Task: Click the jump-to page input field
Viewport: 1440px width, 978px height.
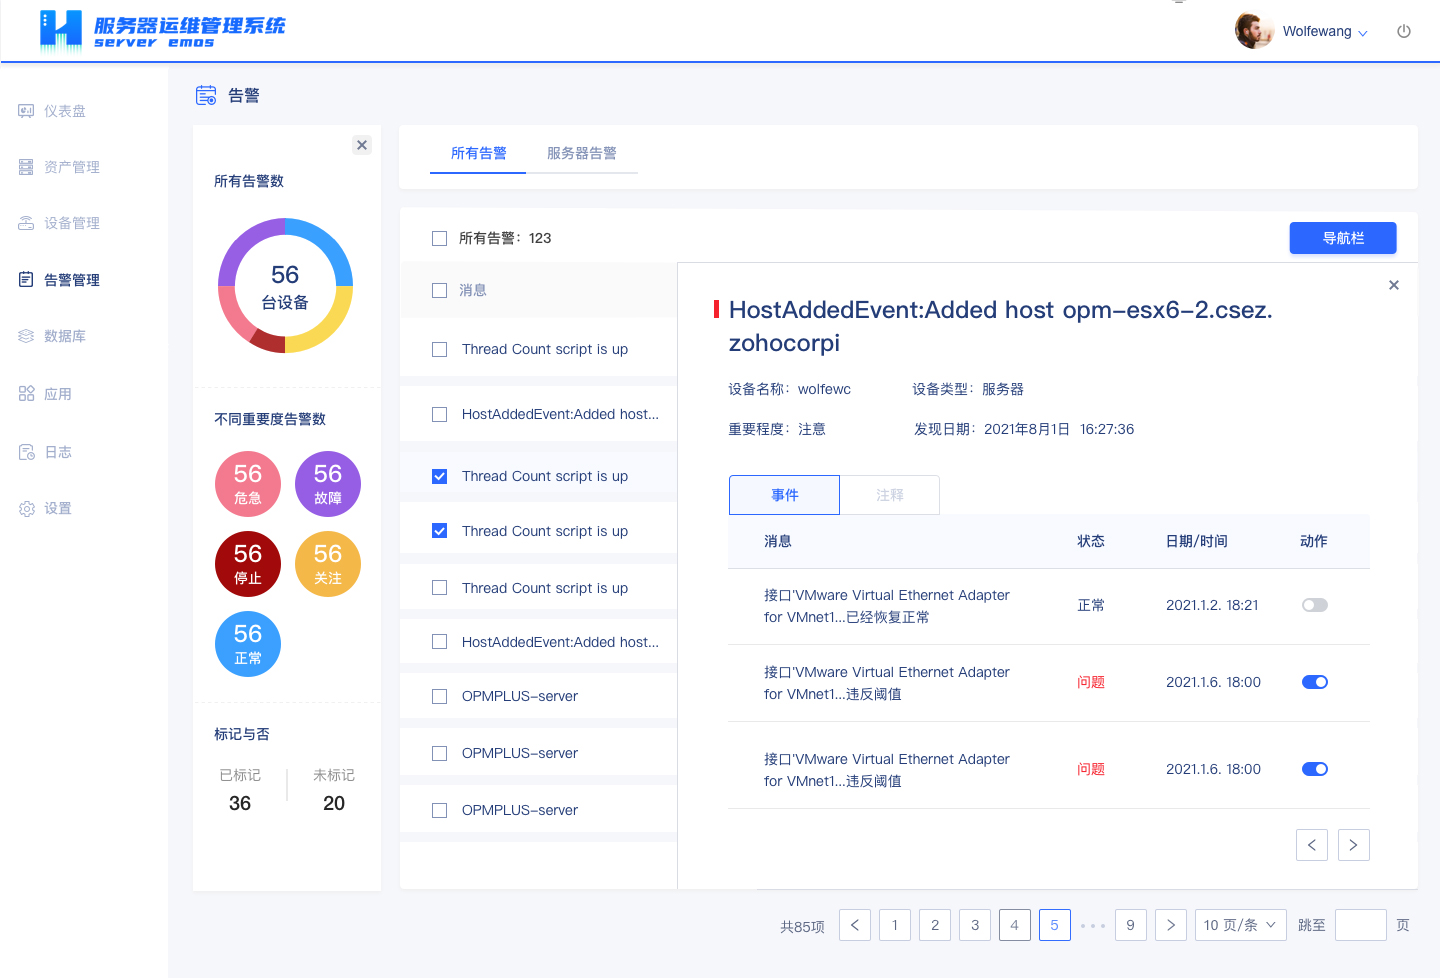Action: (1360, 925)
